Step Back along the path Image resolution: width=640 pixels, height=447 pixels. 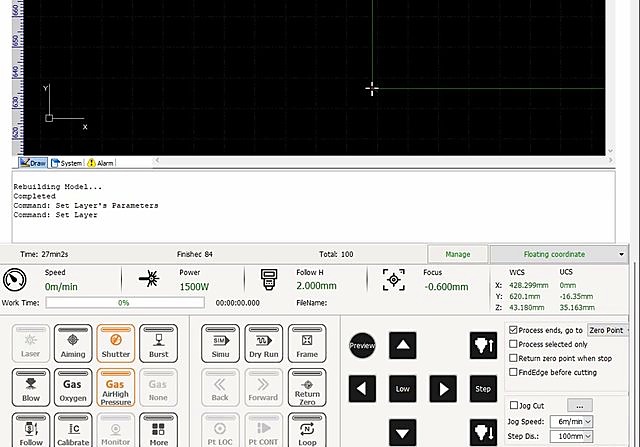pos(220,387)
